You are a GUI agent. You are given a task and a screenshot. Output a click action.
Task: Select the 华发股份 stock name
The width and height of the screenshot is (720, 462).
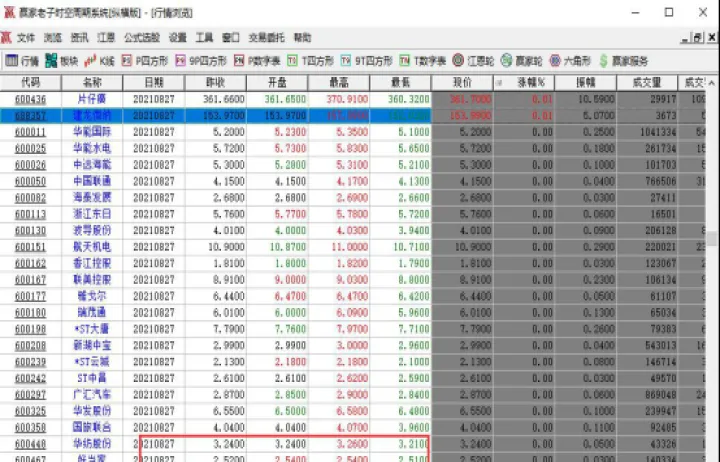point(92,411)
